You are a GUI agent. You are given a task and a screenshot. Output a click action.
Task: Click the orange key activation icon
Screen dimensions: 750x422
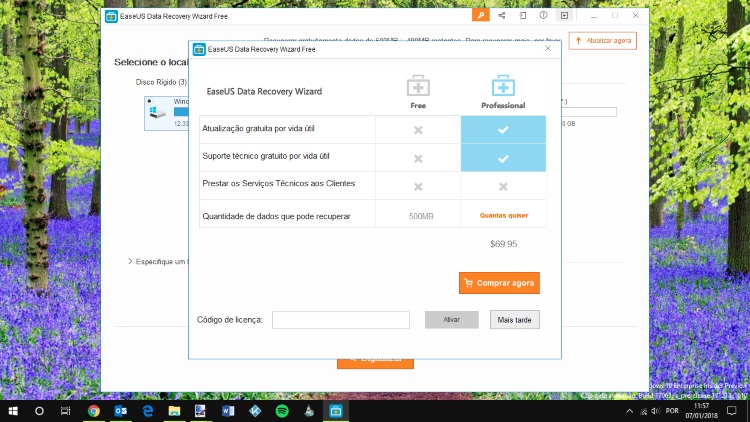point(481,16)
